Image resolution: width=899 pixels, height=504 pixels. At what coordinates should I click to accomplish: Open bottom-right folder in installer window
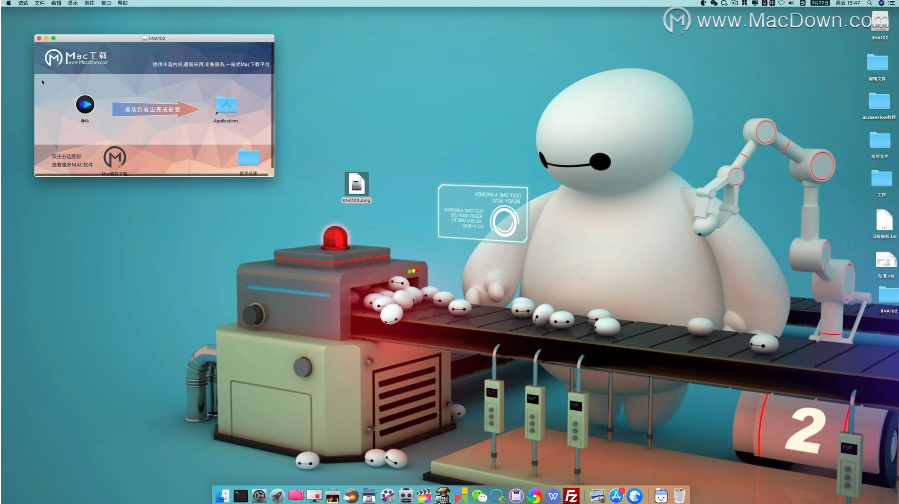(x=249, y=158)
